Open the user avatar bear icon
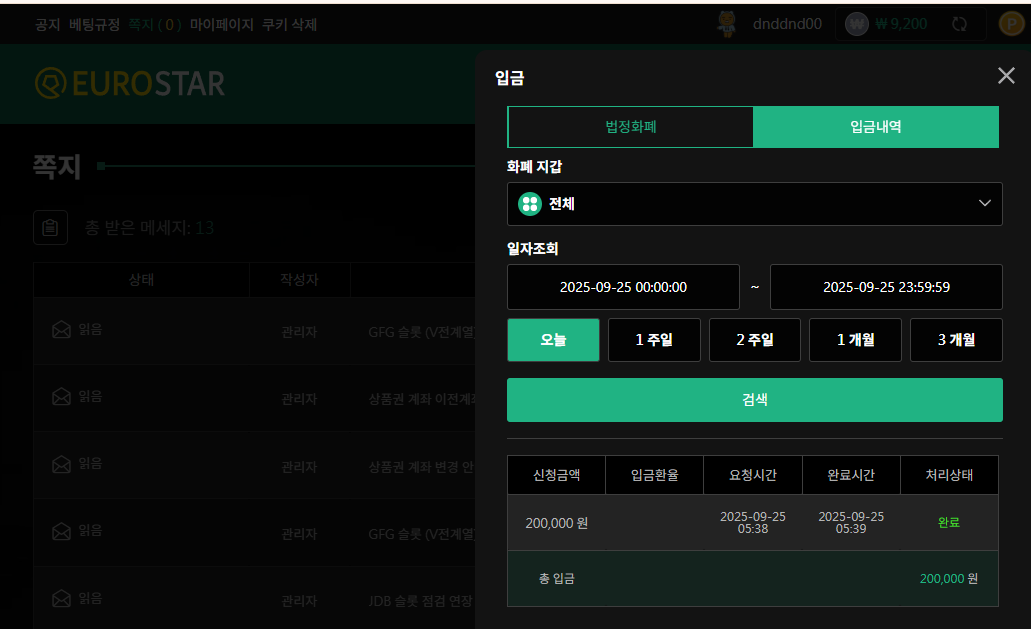1031x629 pixels. [x=727, y=24]
